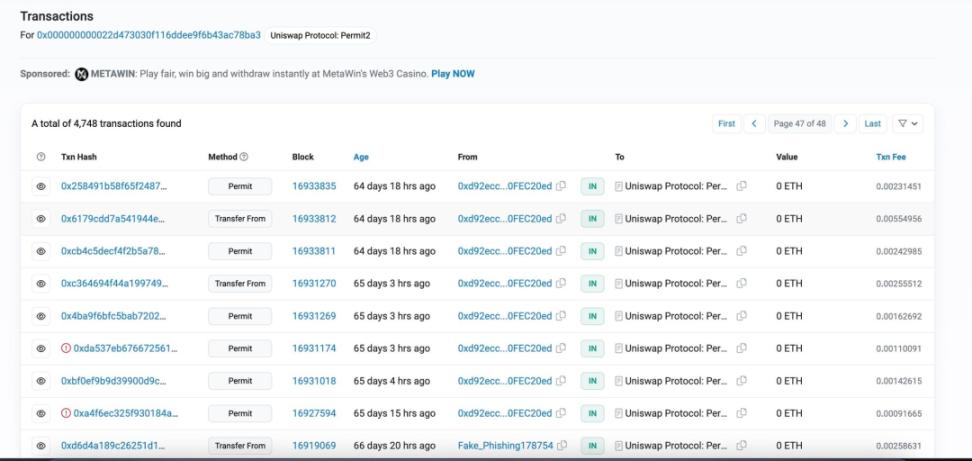Copy the page address next to Permit2 tag

point(150,35)
